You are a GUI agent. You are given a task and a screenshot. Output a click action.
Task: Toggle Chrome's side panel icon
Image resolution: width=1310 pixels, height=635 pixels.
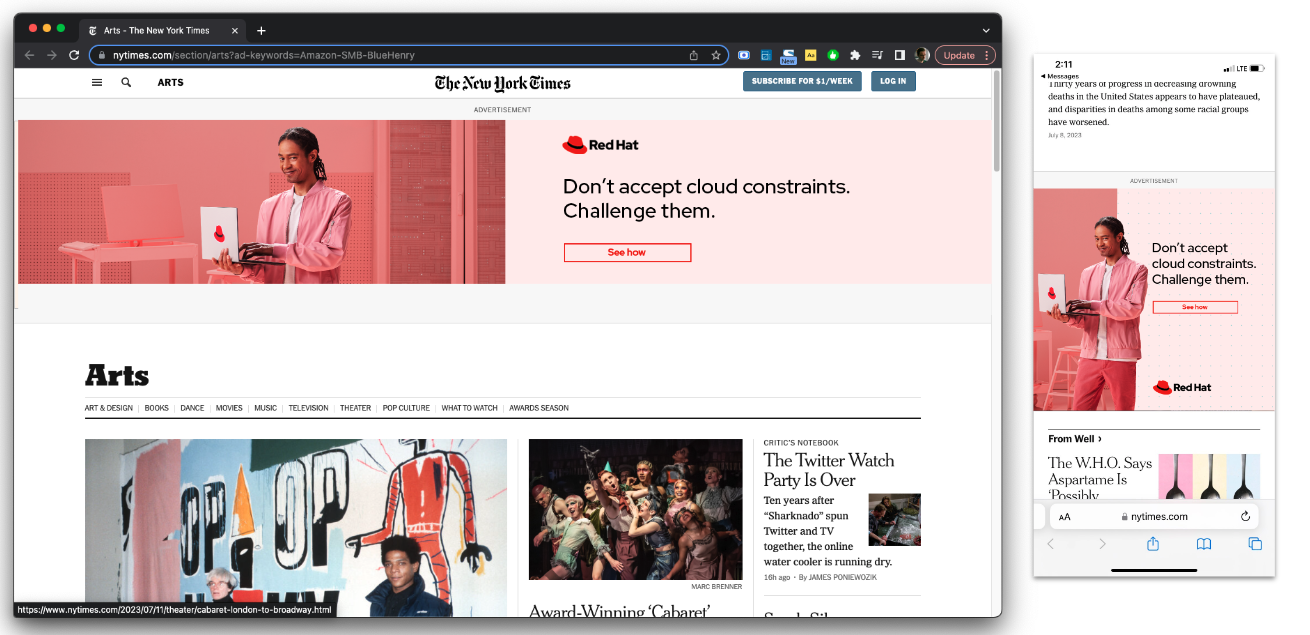(x=899, y=55)
